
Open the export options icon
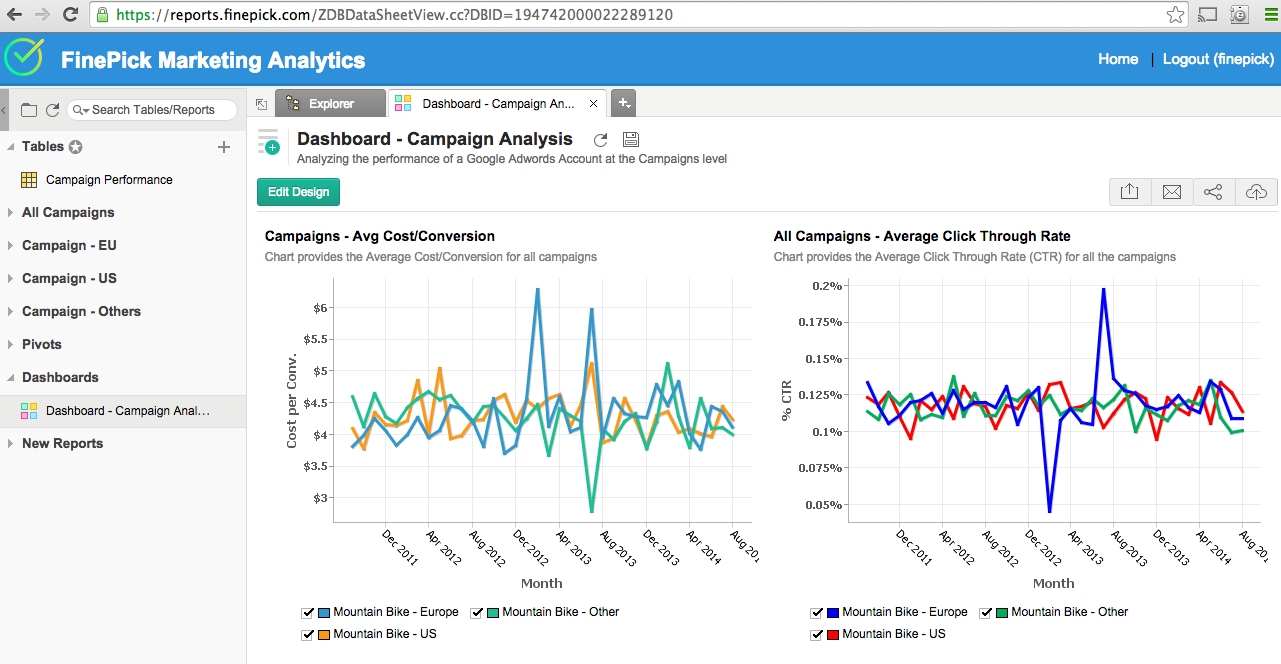[1129, 191]
